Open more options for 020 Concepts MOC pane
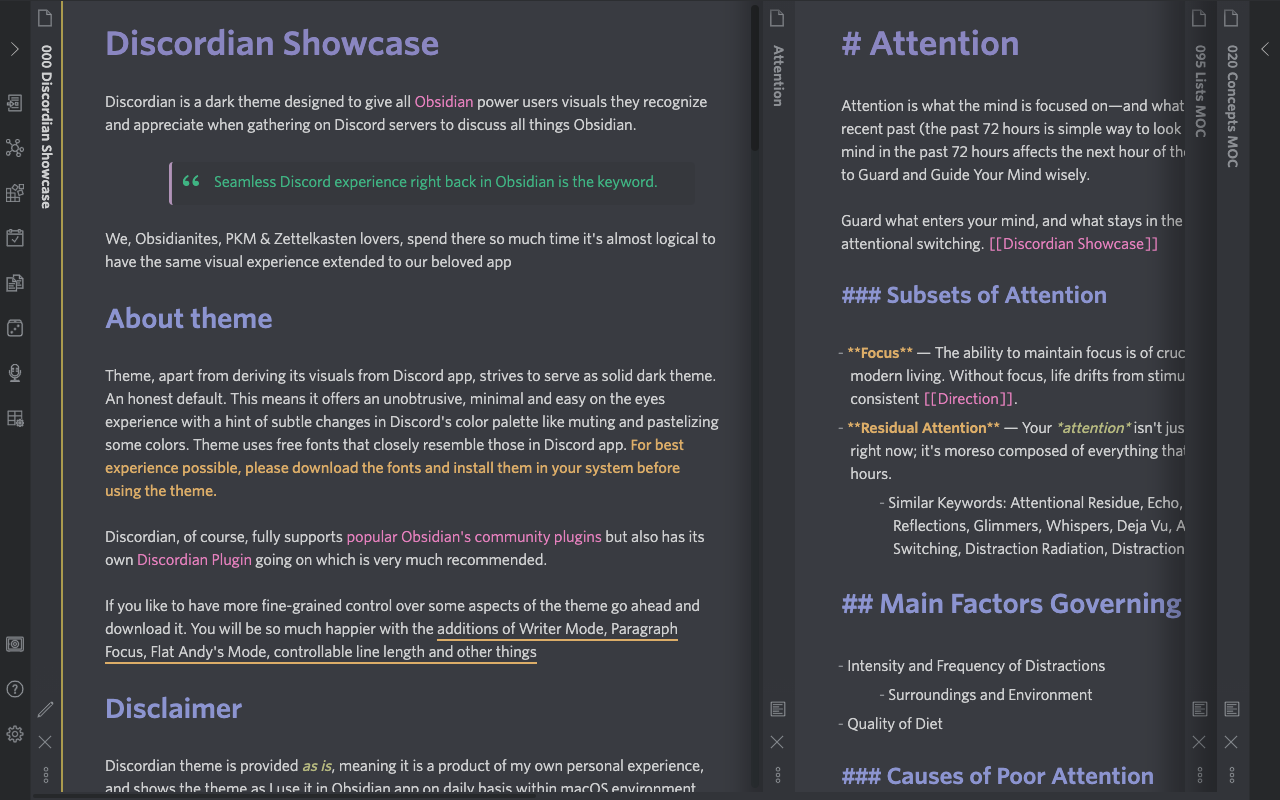Viewport: 1280px width, 800px height. [x=1232, y=775]
